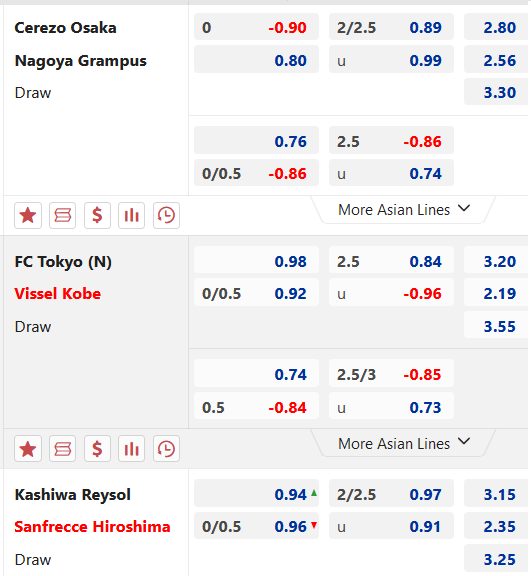Viewport: 531px width, 576px height.
Task: Pick Draw at 3.25
Action: point(496,558)
